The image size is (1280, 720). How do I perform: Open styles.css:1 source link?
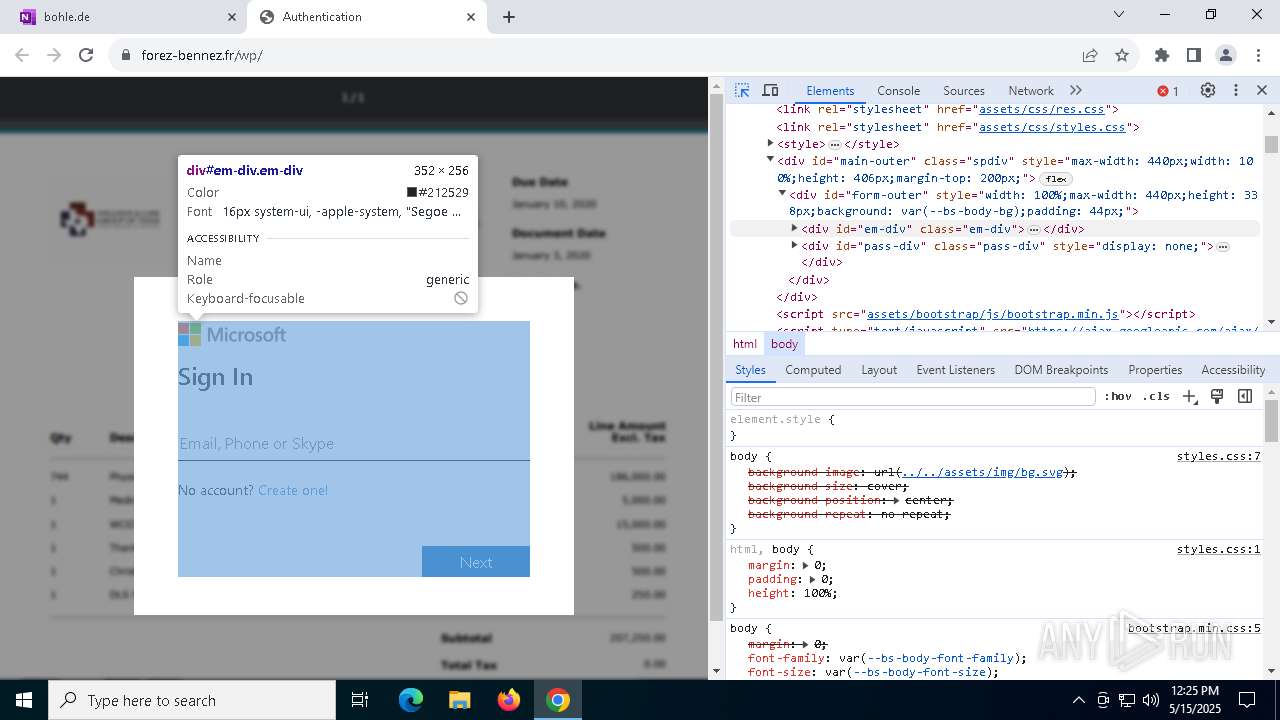[1218, 549]
